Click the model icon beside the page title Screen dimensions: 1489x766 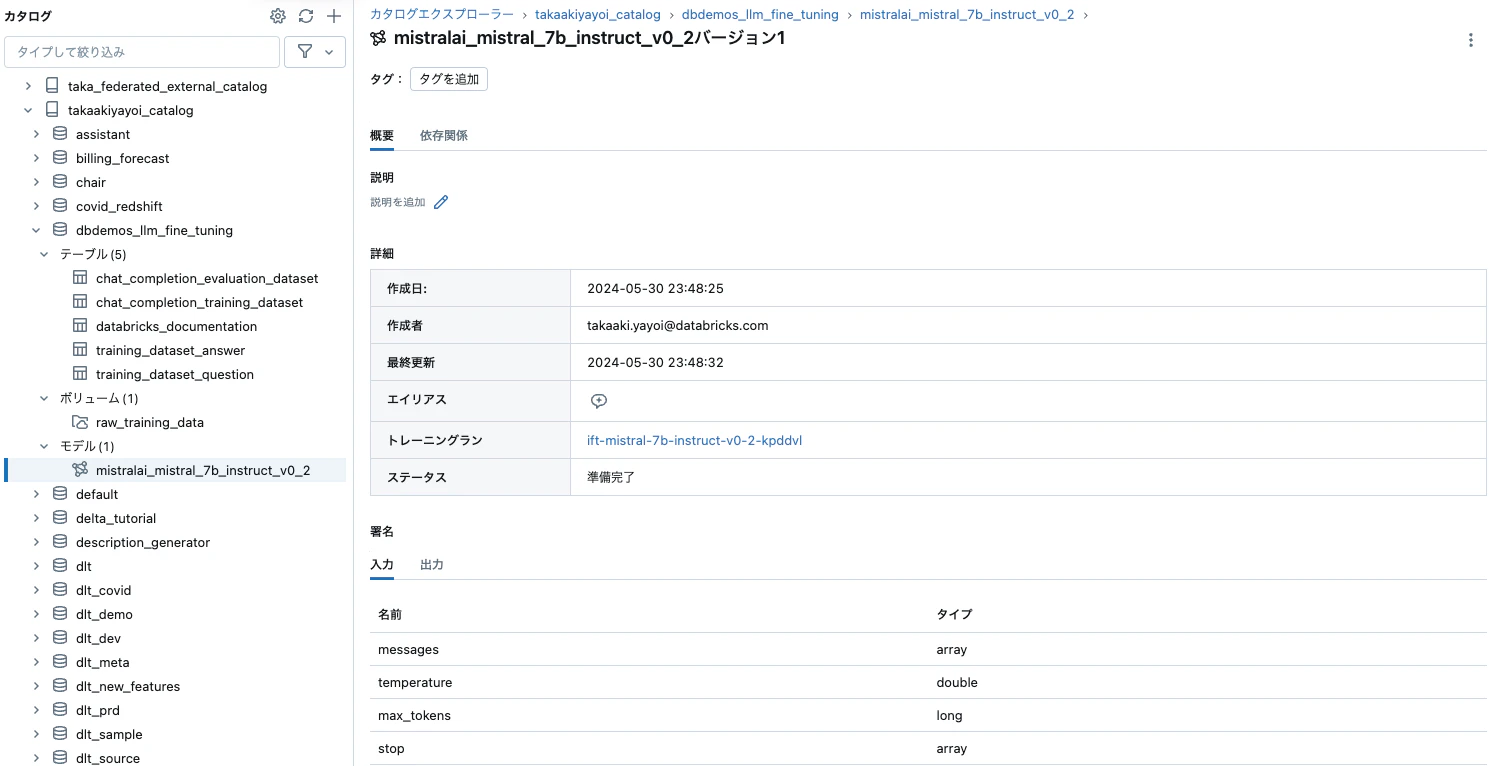click(x=378, y=38)
